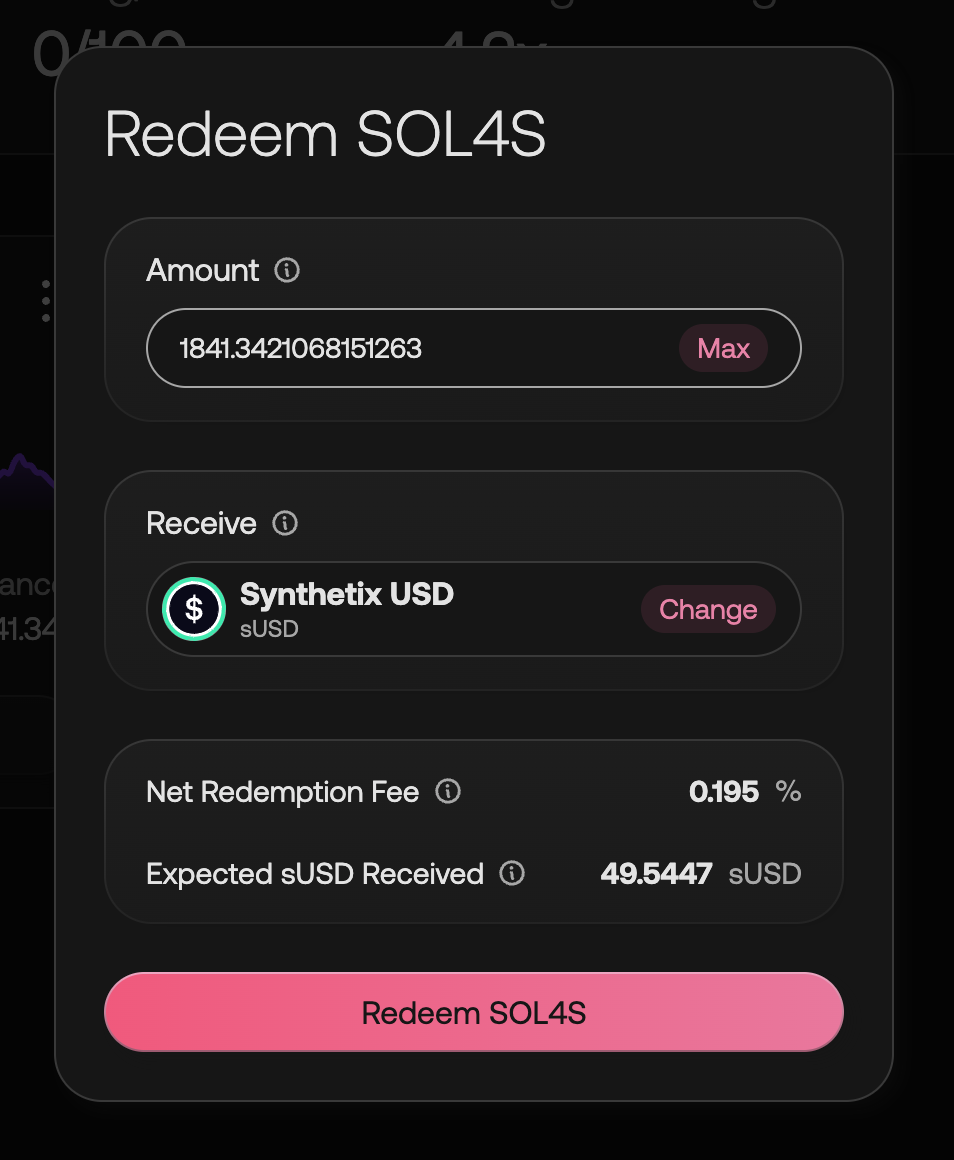Click the info icon beside Amount
954x1160 pixels.
pos(287,271)
